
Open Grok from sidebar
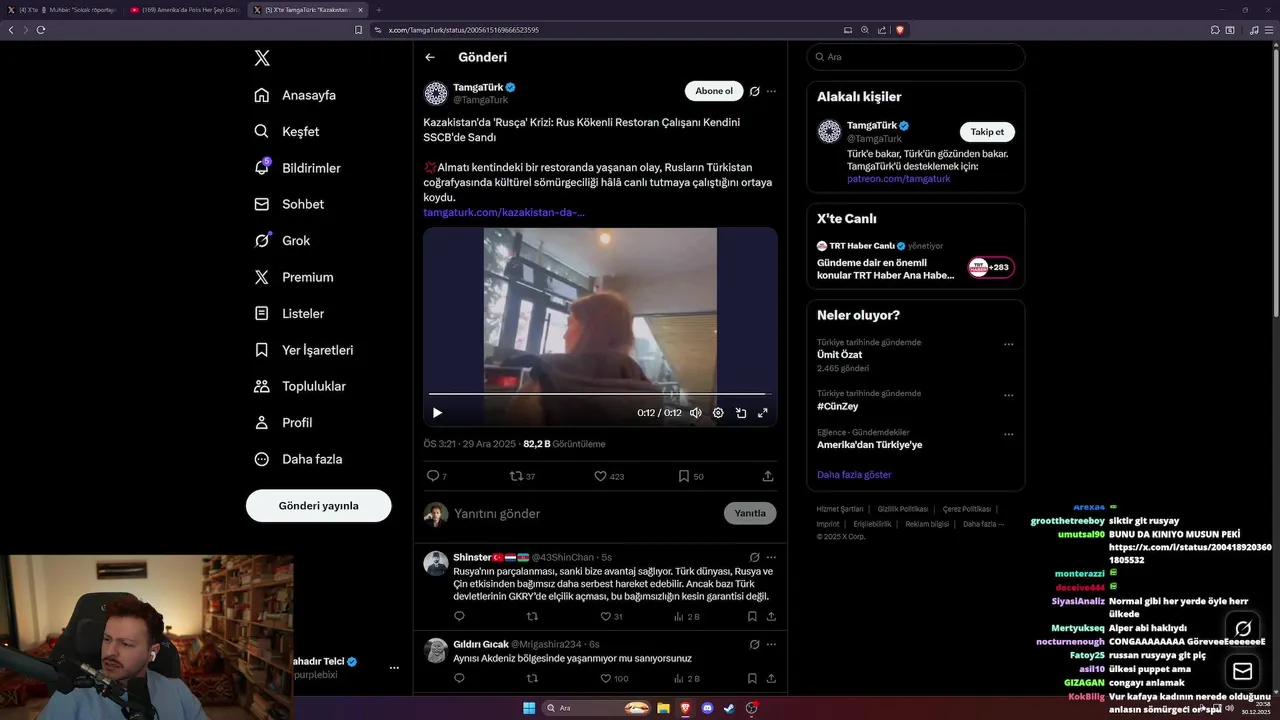point(282,240)
